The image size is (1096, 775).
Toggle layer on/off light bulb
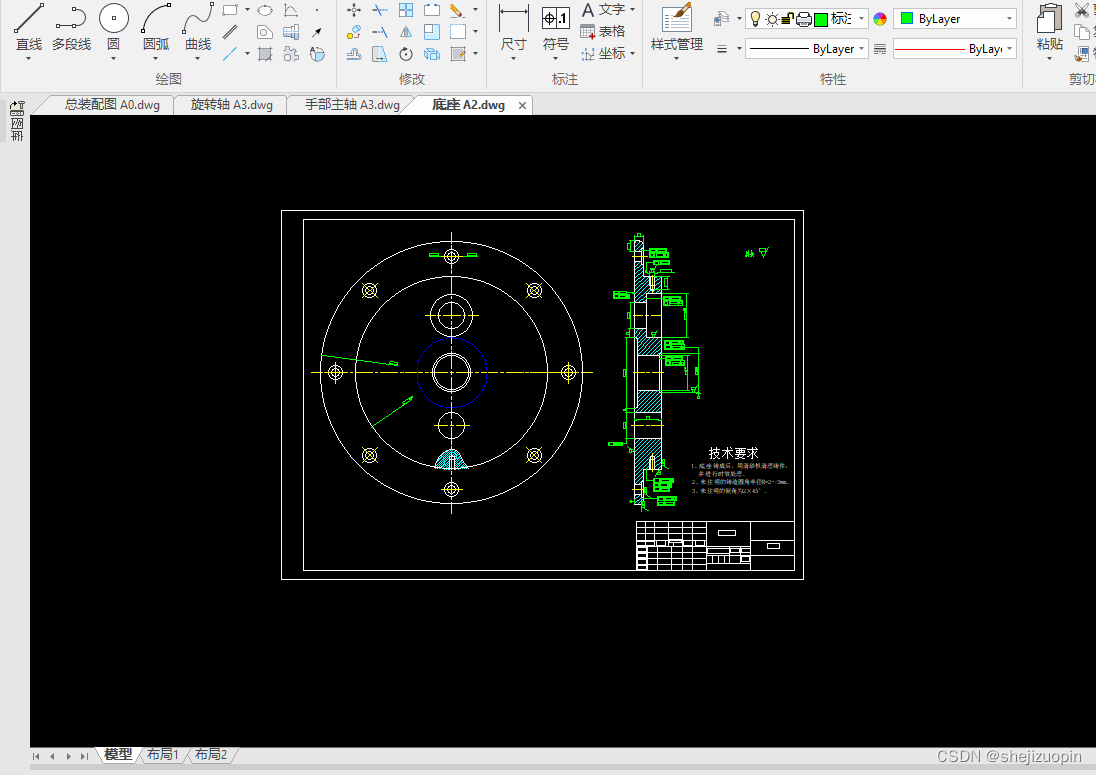[x=756, y=19]
